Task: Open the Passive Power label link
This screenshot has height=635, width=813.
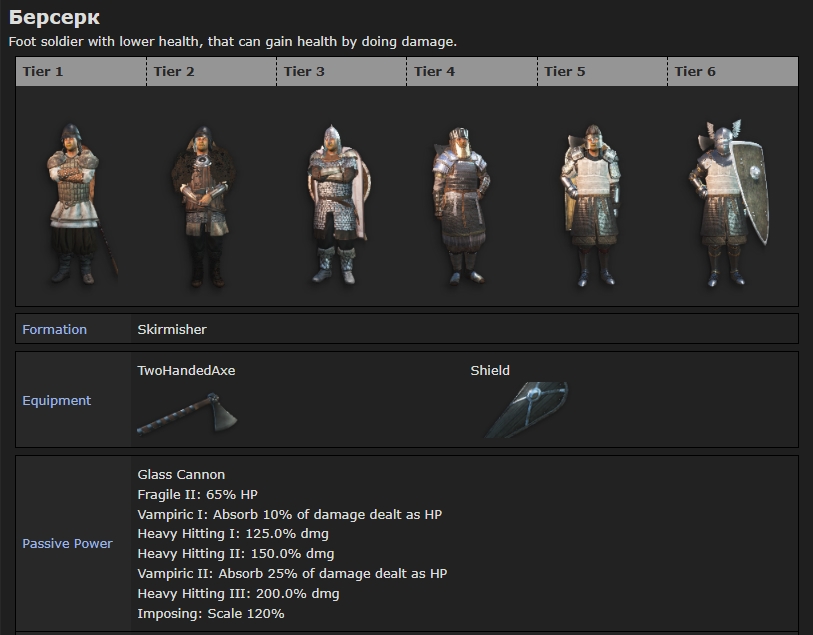Action: (x=67, y=543)
